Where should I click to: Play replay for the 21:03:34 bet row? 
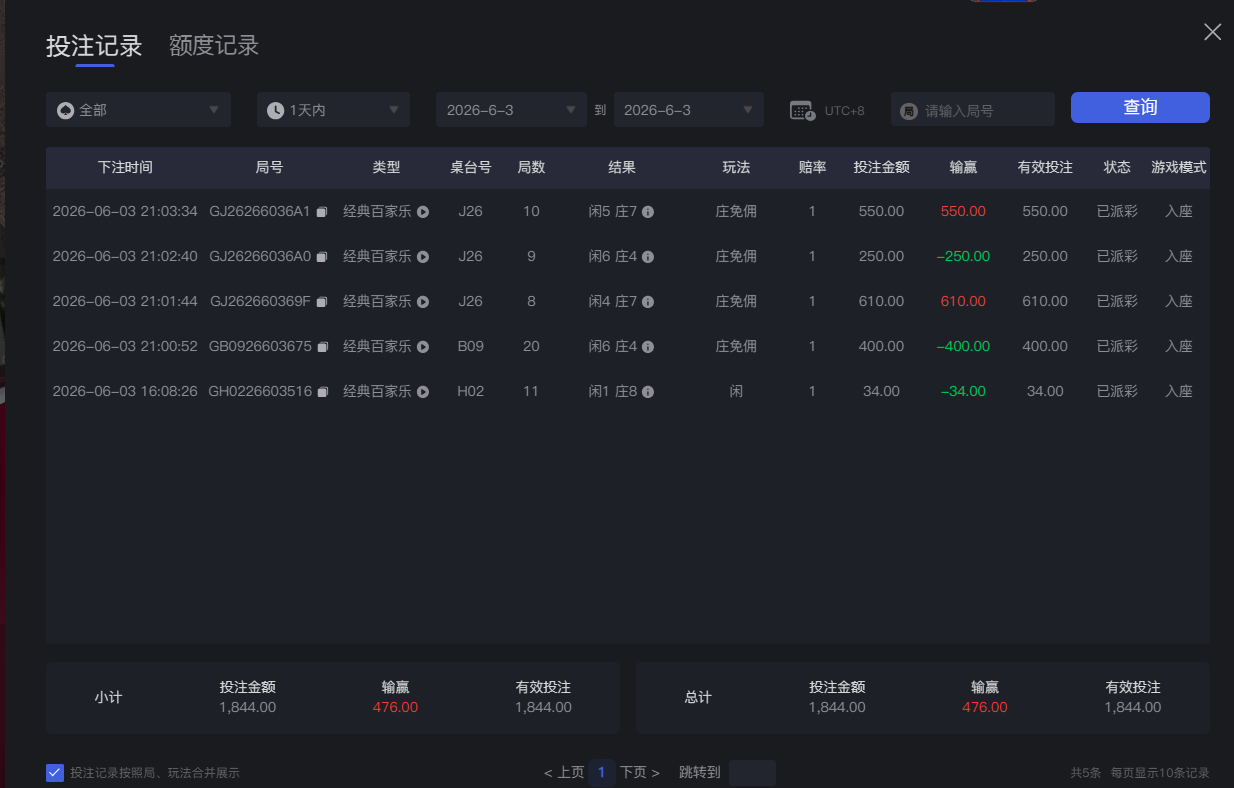click(x=423, y=212)
